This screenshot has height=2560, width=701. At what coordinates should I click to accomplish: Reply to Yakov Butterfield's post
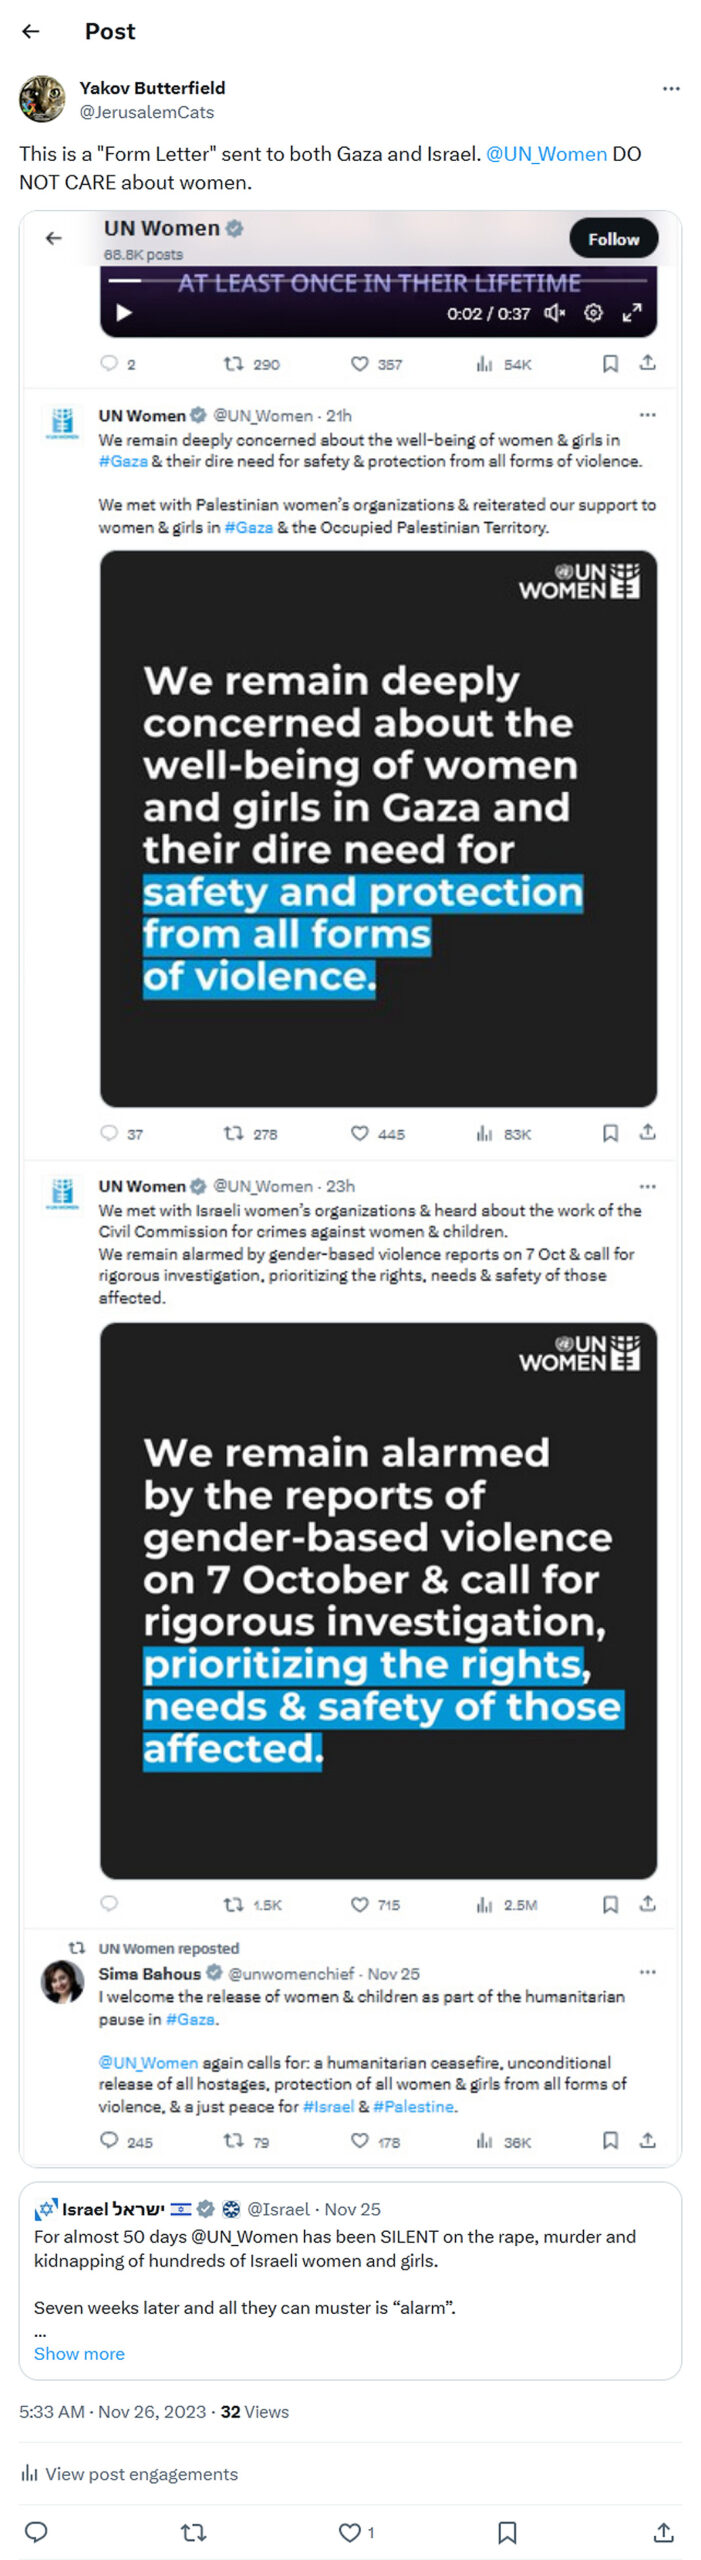click(x=36, y=2531)
